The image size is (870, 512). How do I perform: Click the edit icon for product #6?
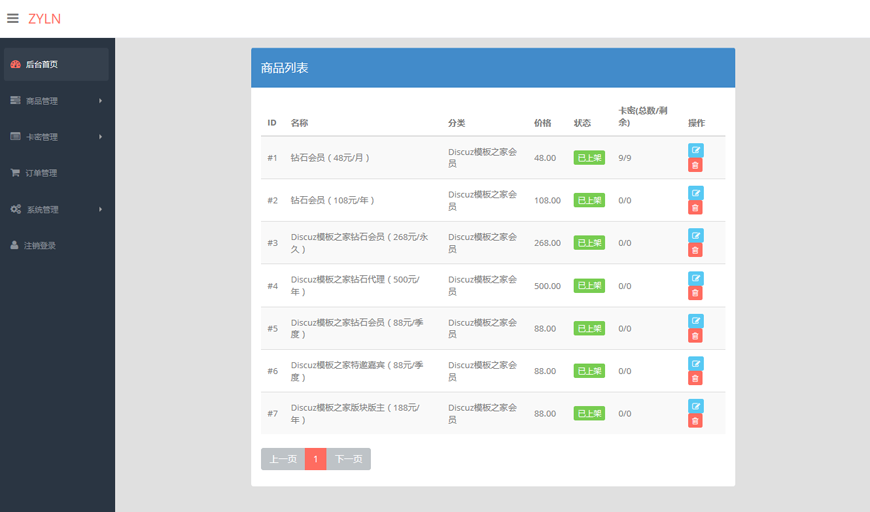[695, 364]
